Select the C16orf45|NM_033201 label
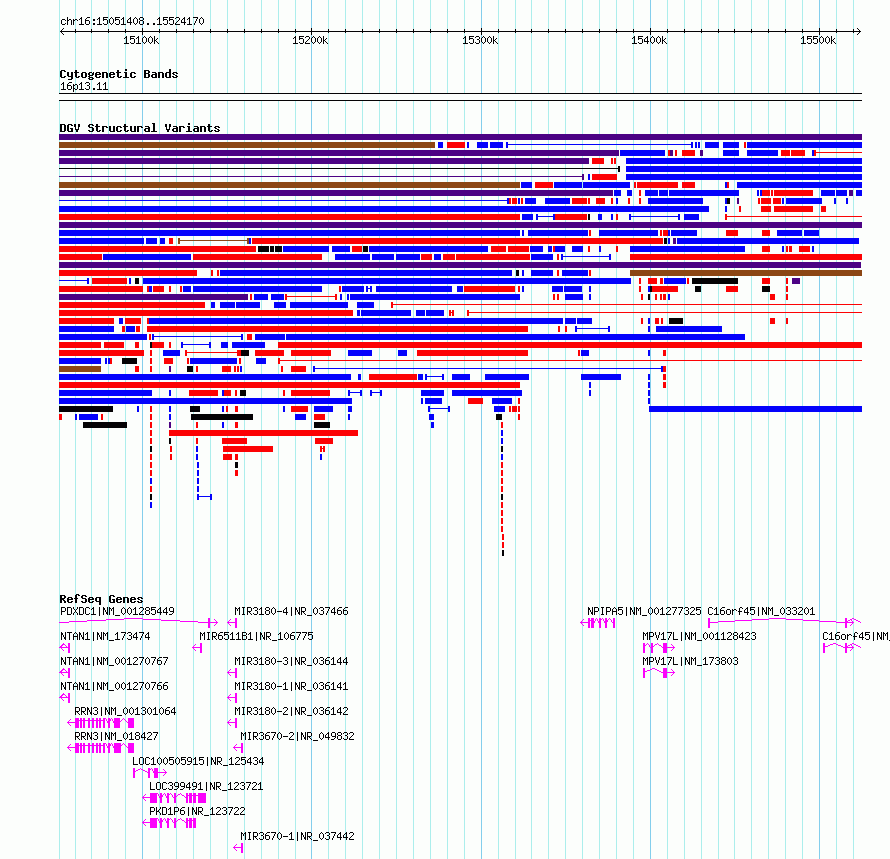890x859 pixels. click(761, 611)
